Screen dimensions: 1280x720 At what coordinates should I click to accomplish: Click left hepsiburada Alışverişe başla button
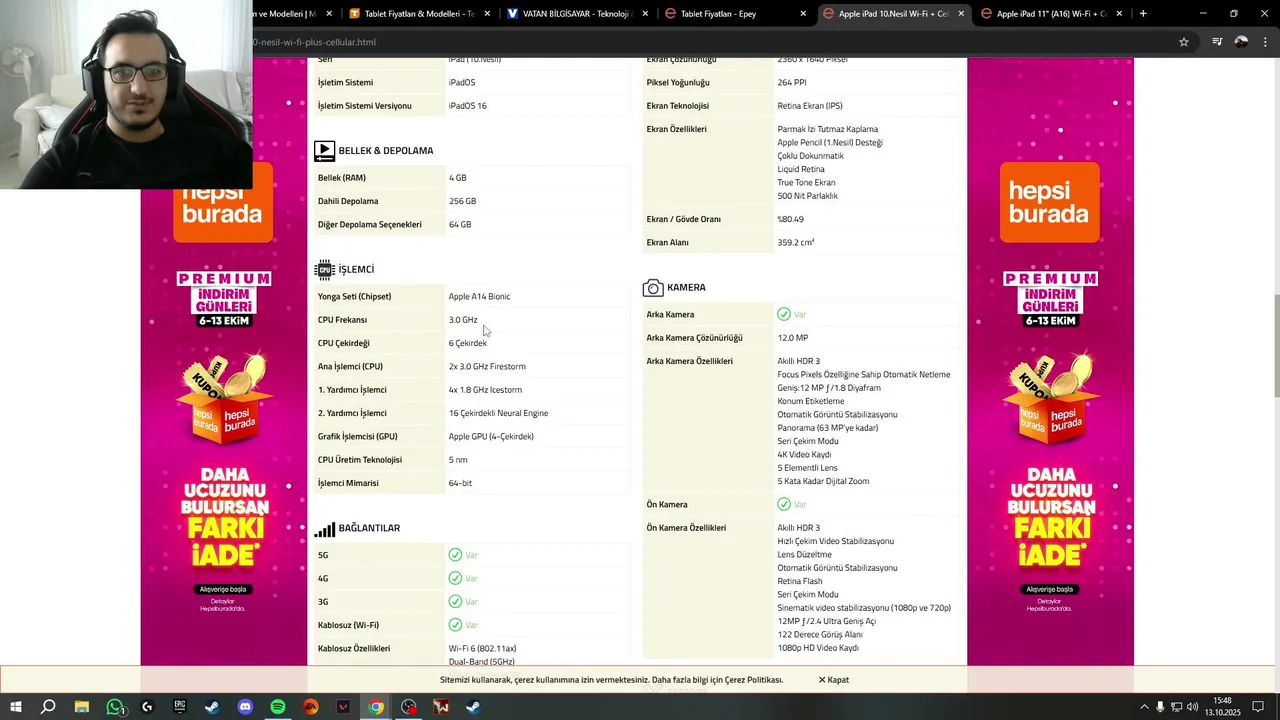[x=223, y=589]
